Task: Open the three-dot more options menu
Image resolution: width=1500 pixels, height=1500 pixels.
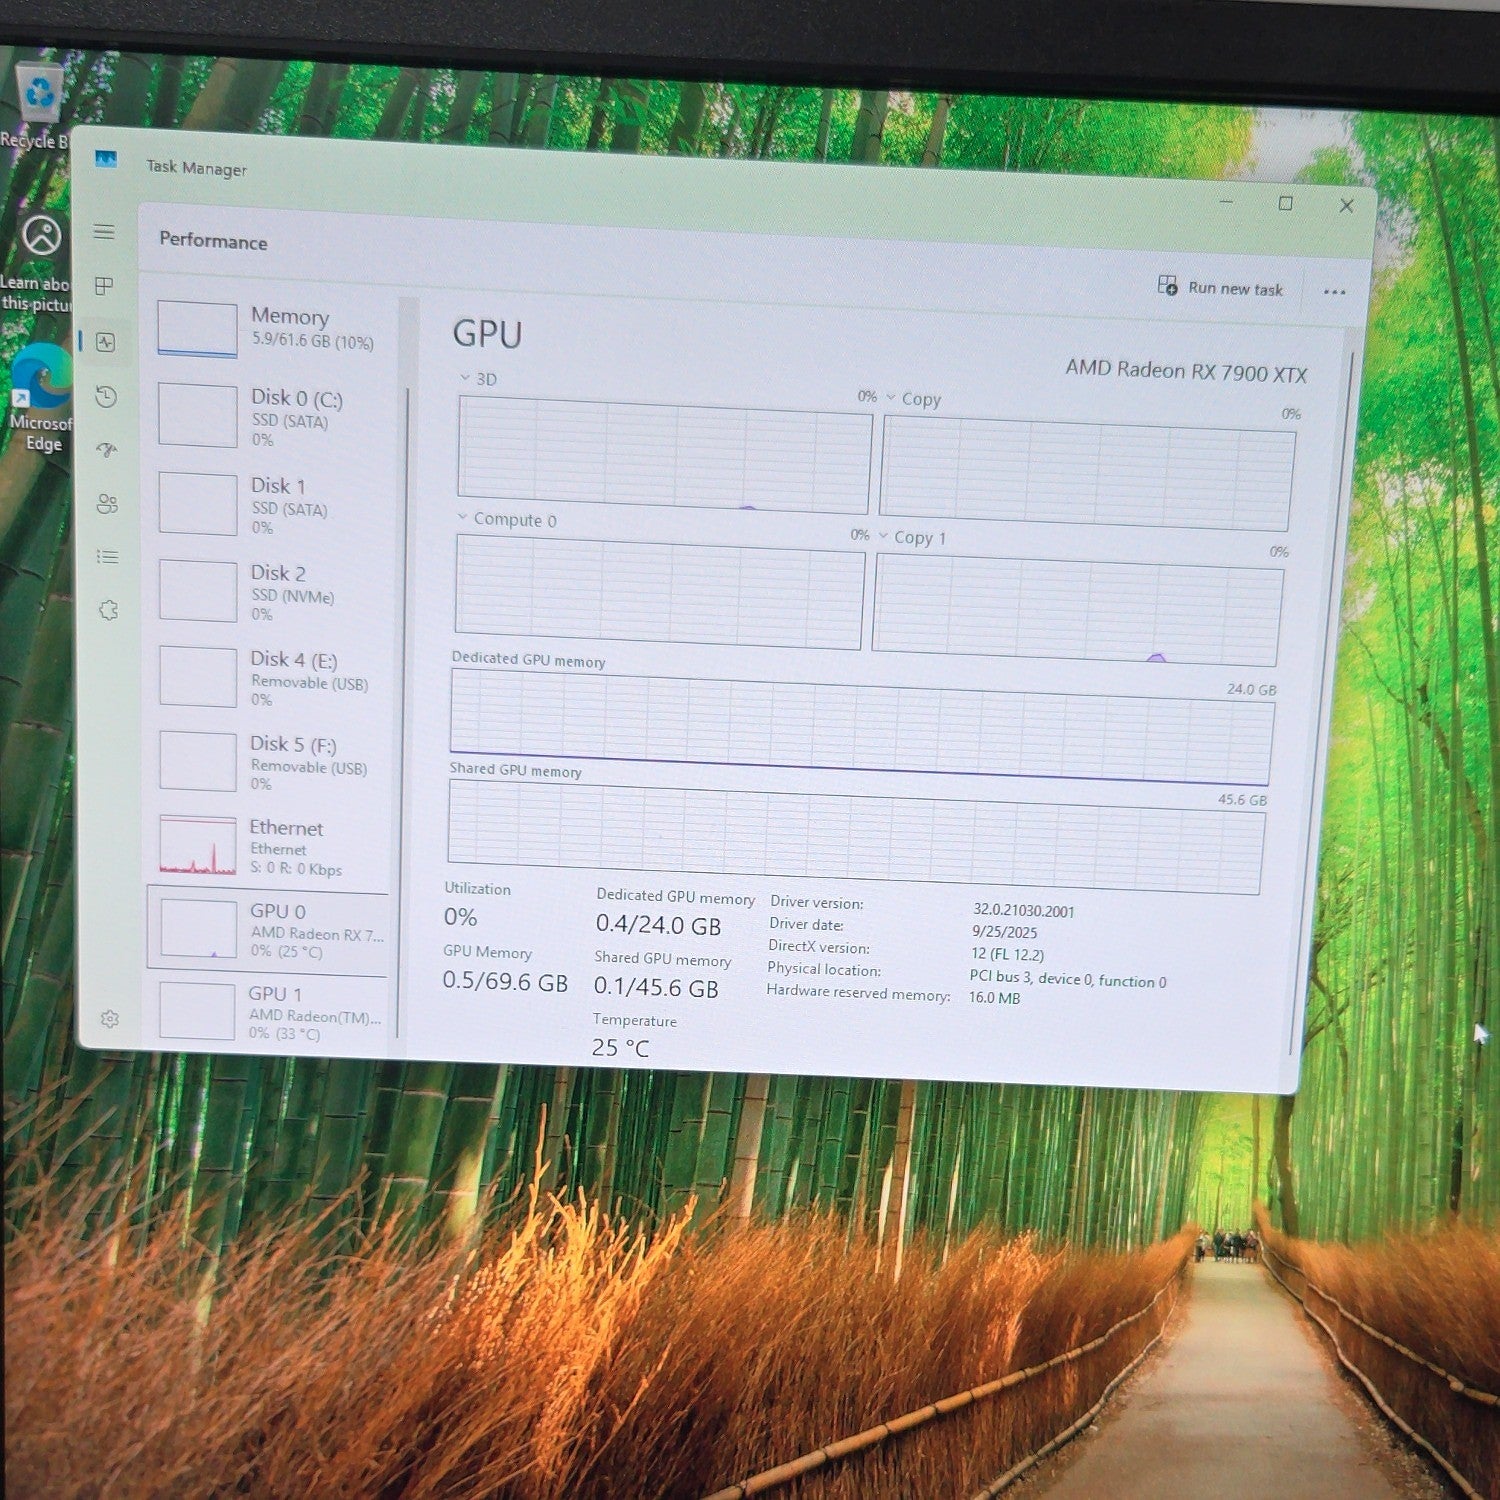Action: click(x=1334, y=292)
